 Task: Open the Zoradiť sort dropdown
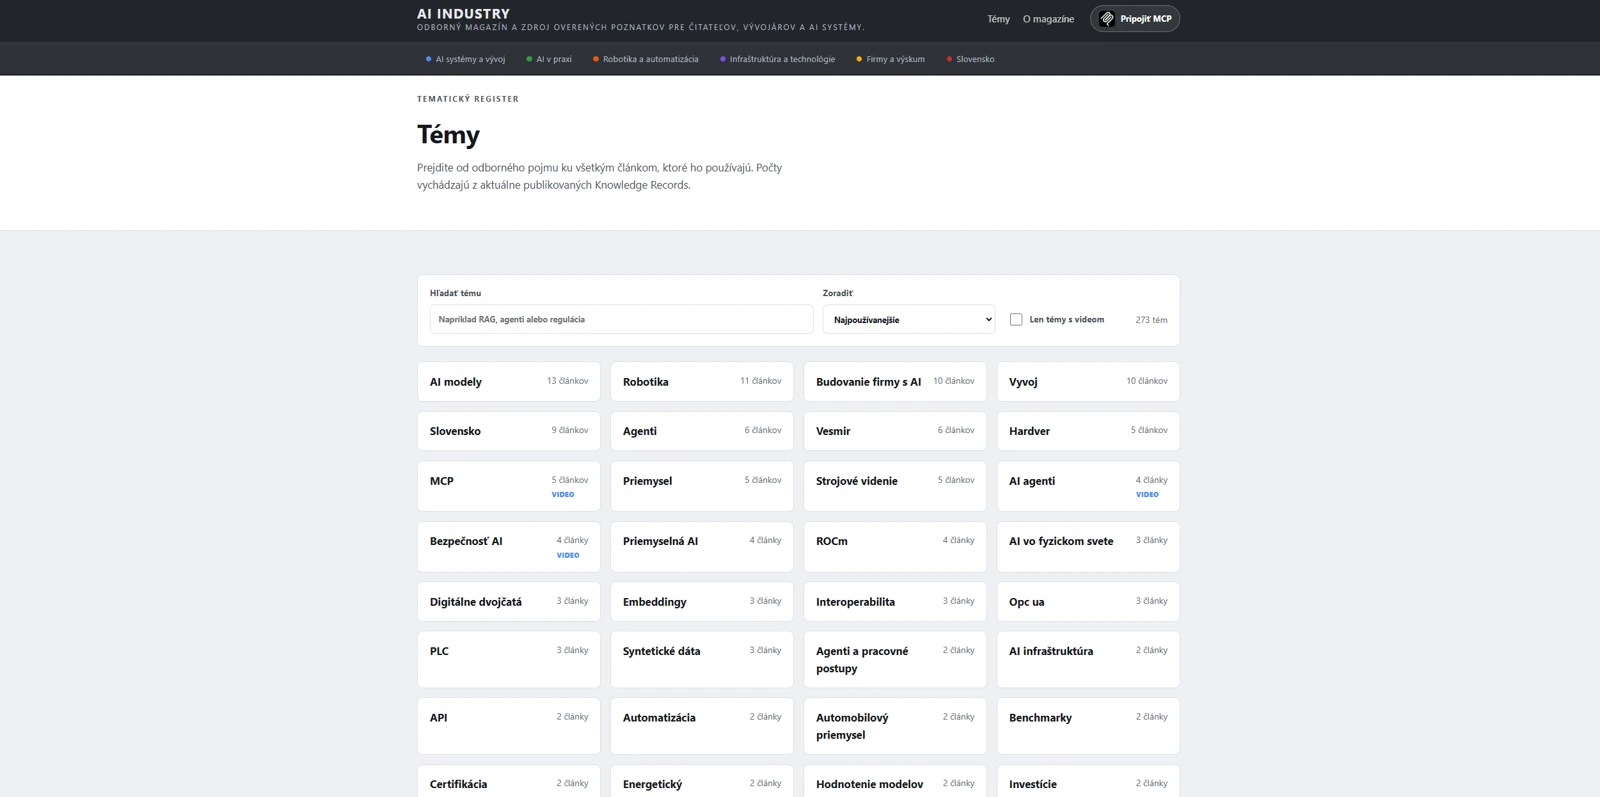point(908,319)
